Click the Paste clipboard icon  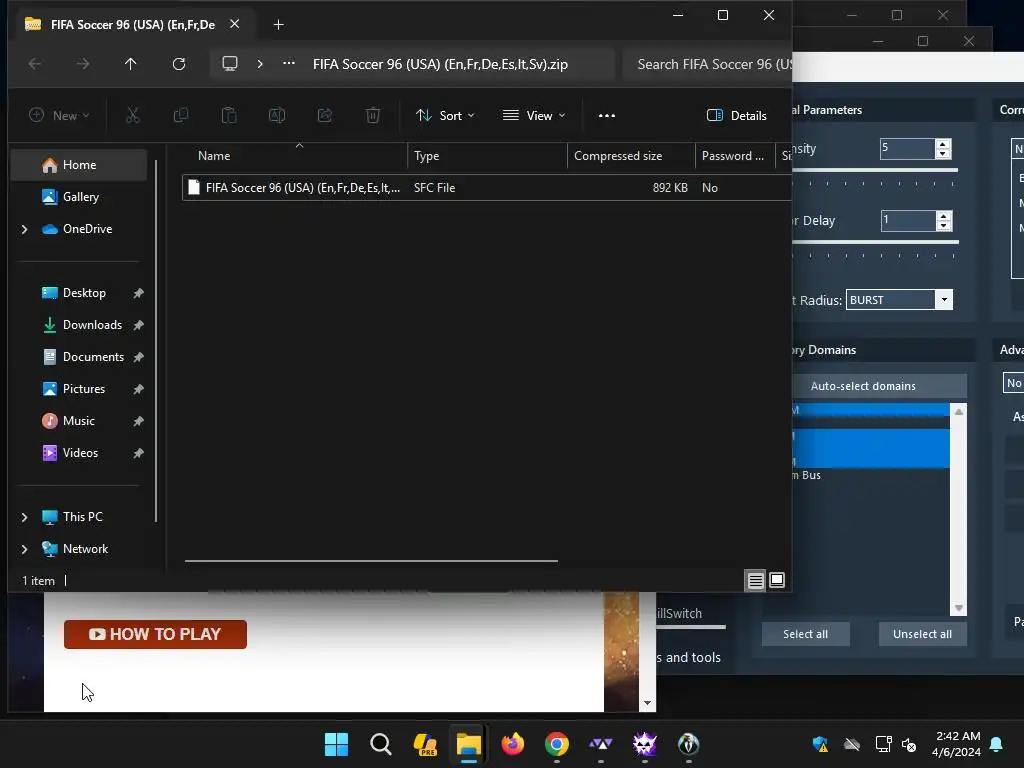click(229, 116)
